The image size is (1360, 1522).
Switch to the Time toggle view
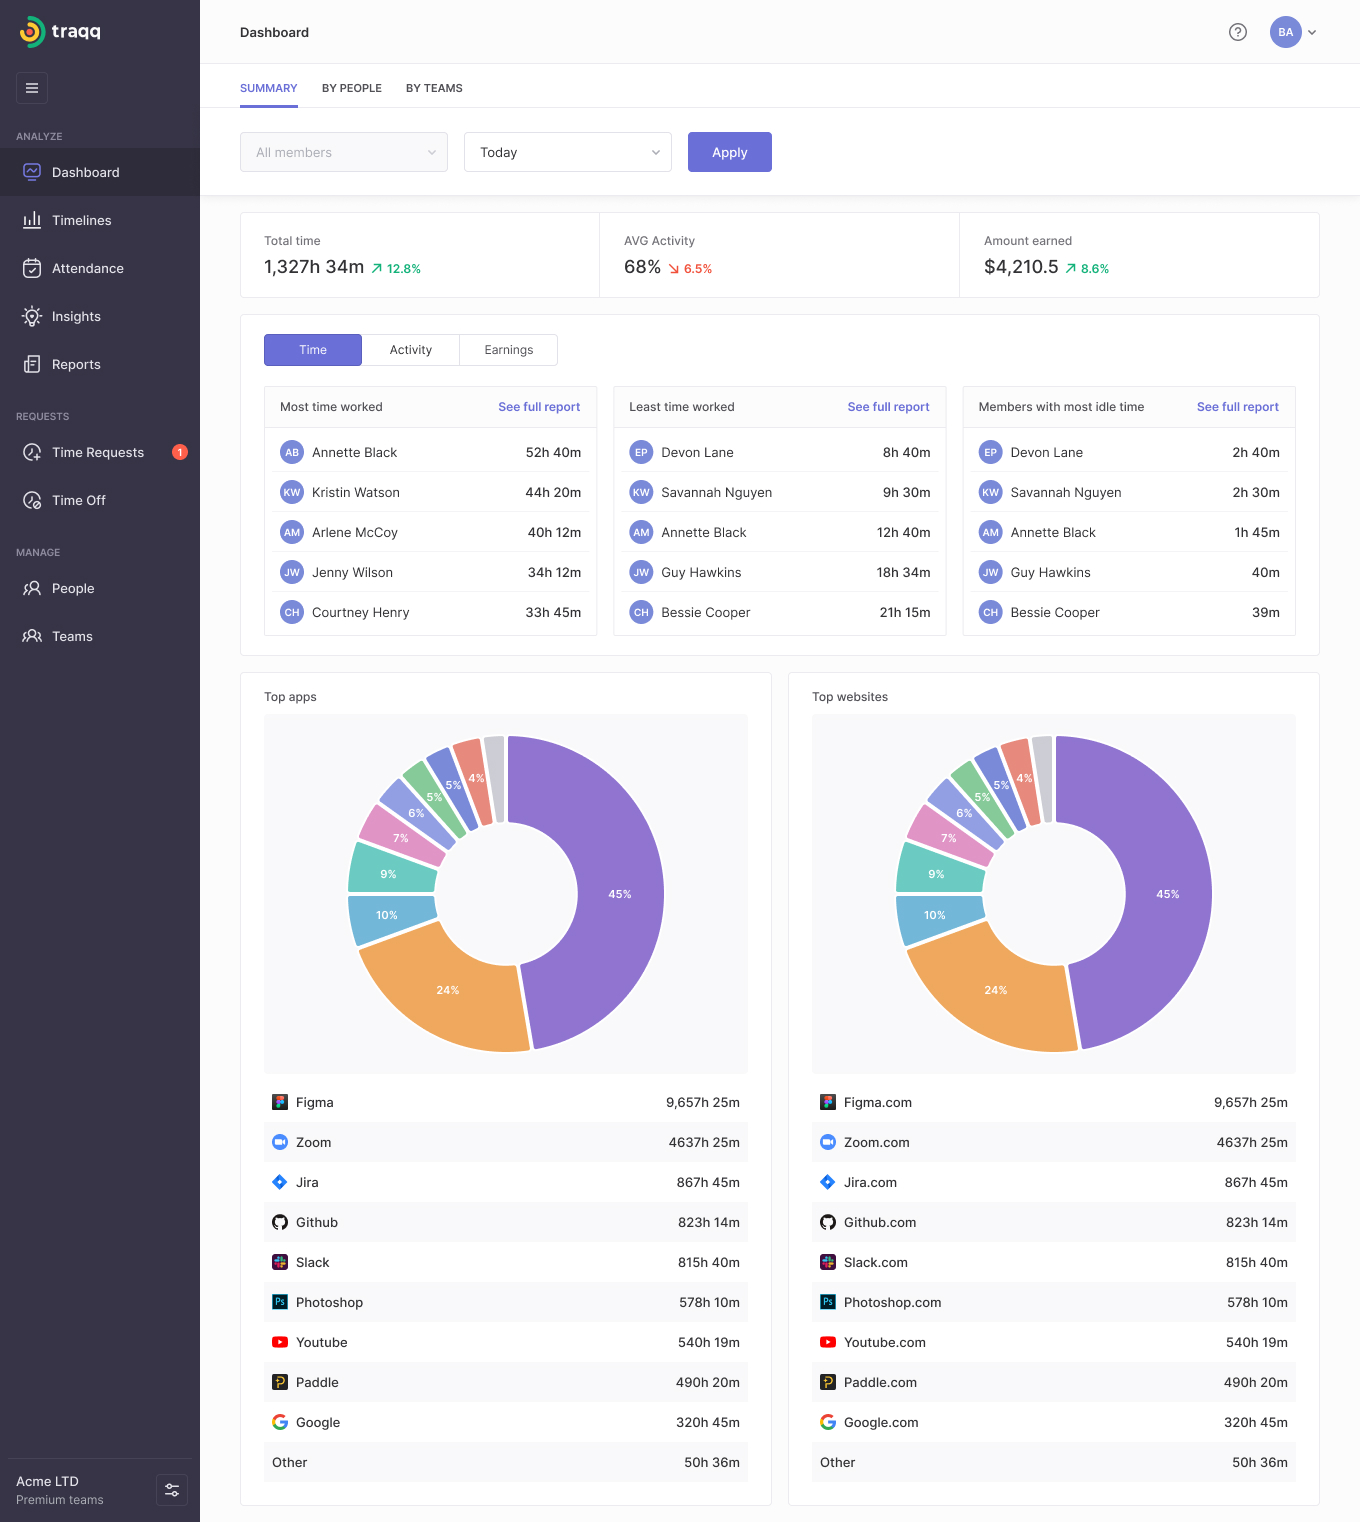313,350
